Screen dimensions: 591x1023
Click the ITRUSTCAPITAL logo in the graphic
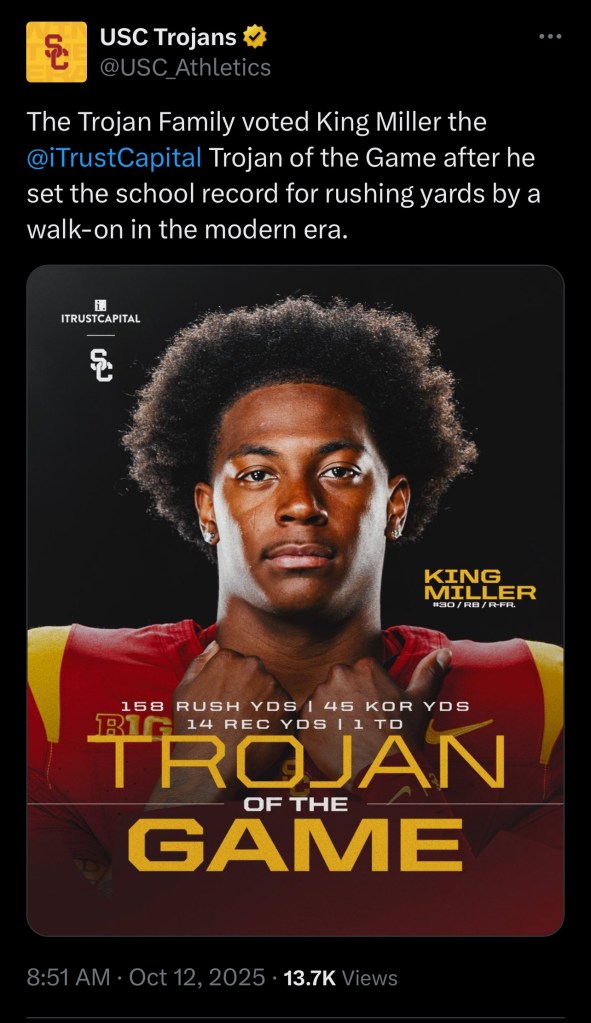(100, 313)
